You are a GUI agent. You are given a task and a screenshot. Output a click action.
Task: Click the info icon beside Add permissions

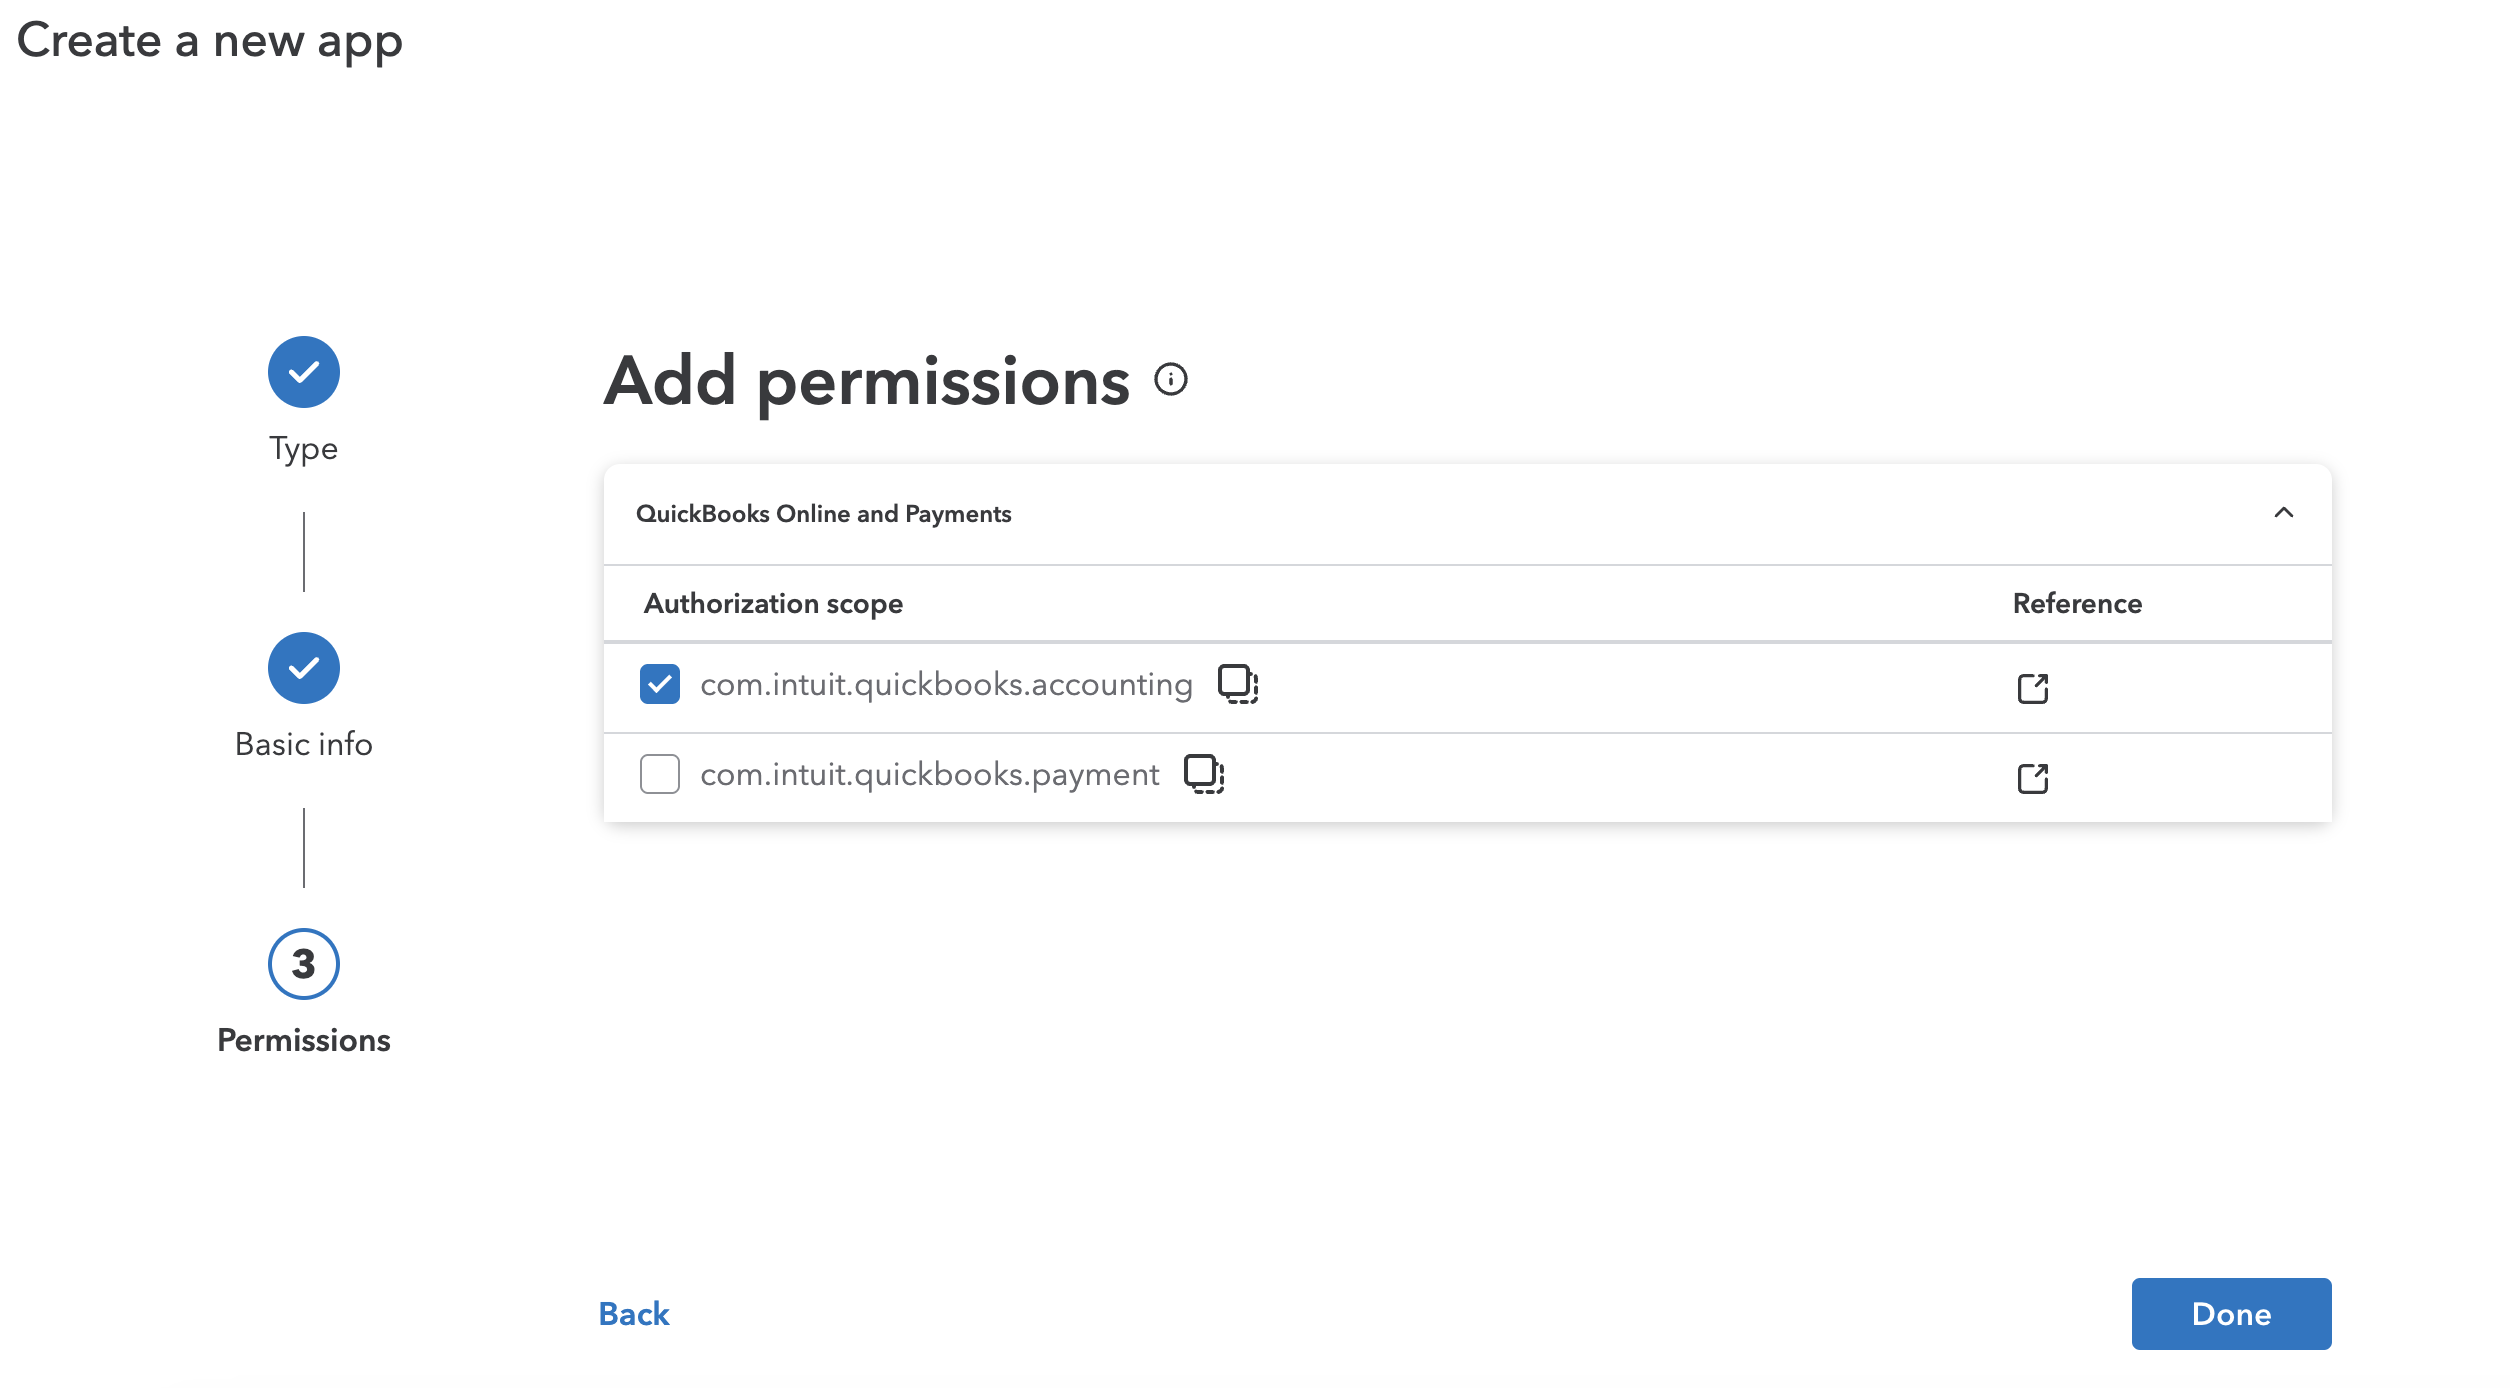pos(1170,380)
